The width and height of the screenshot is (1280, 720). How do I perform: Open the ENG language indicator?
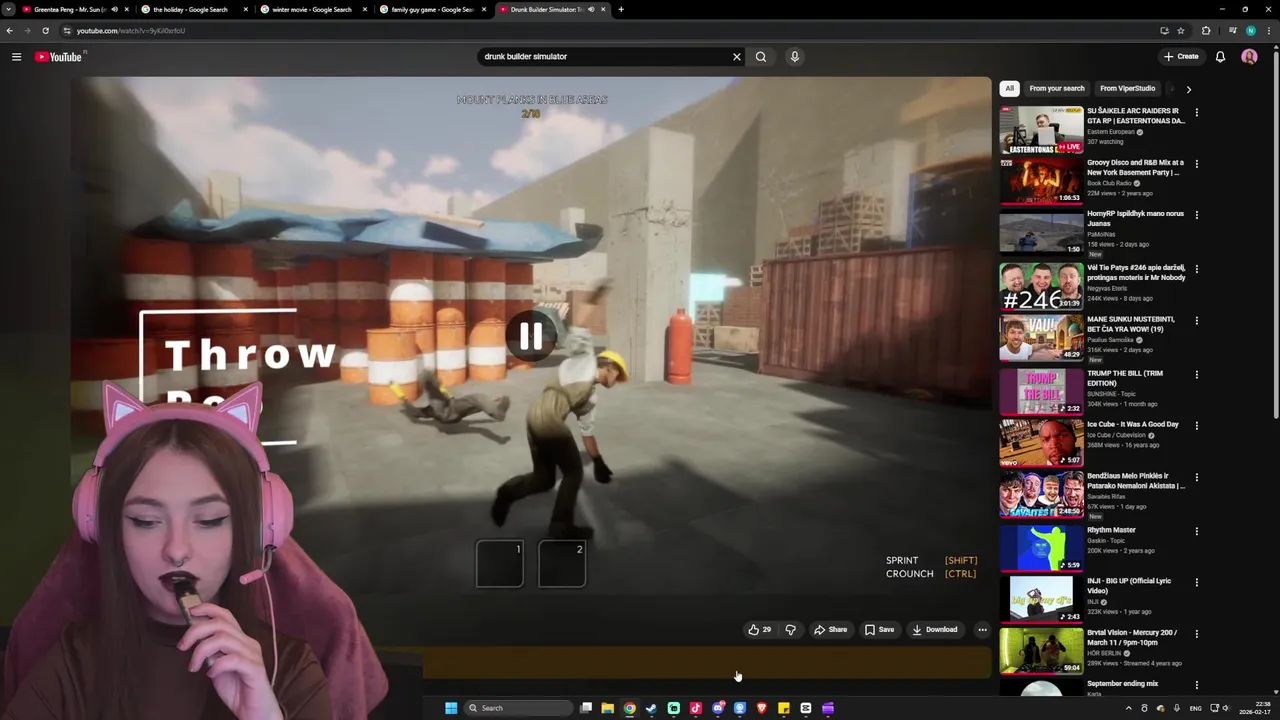pyautogui.click(x=1195, y=708)
